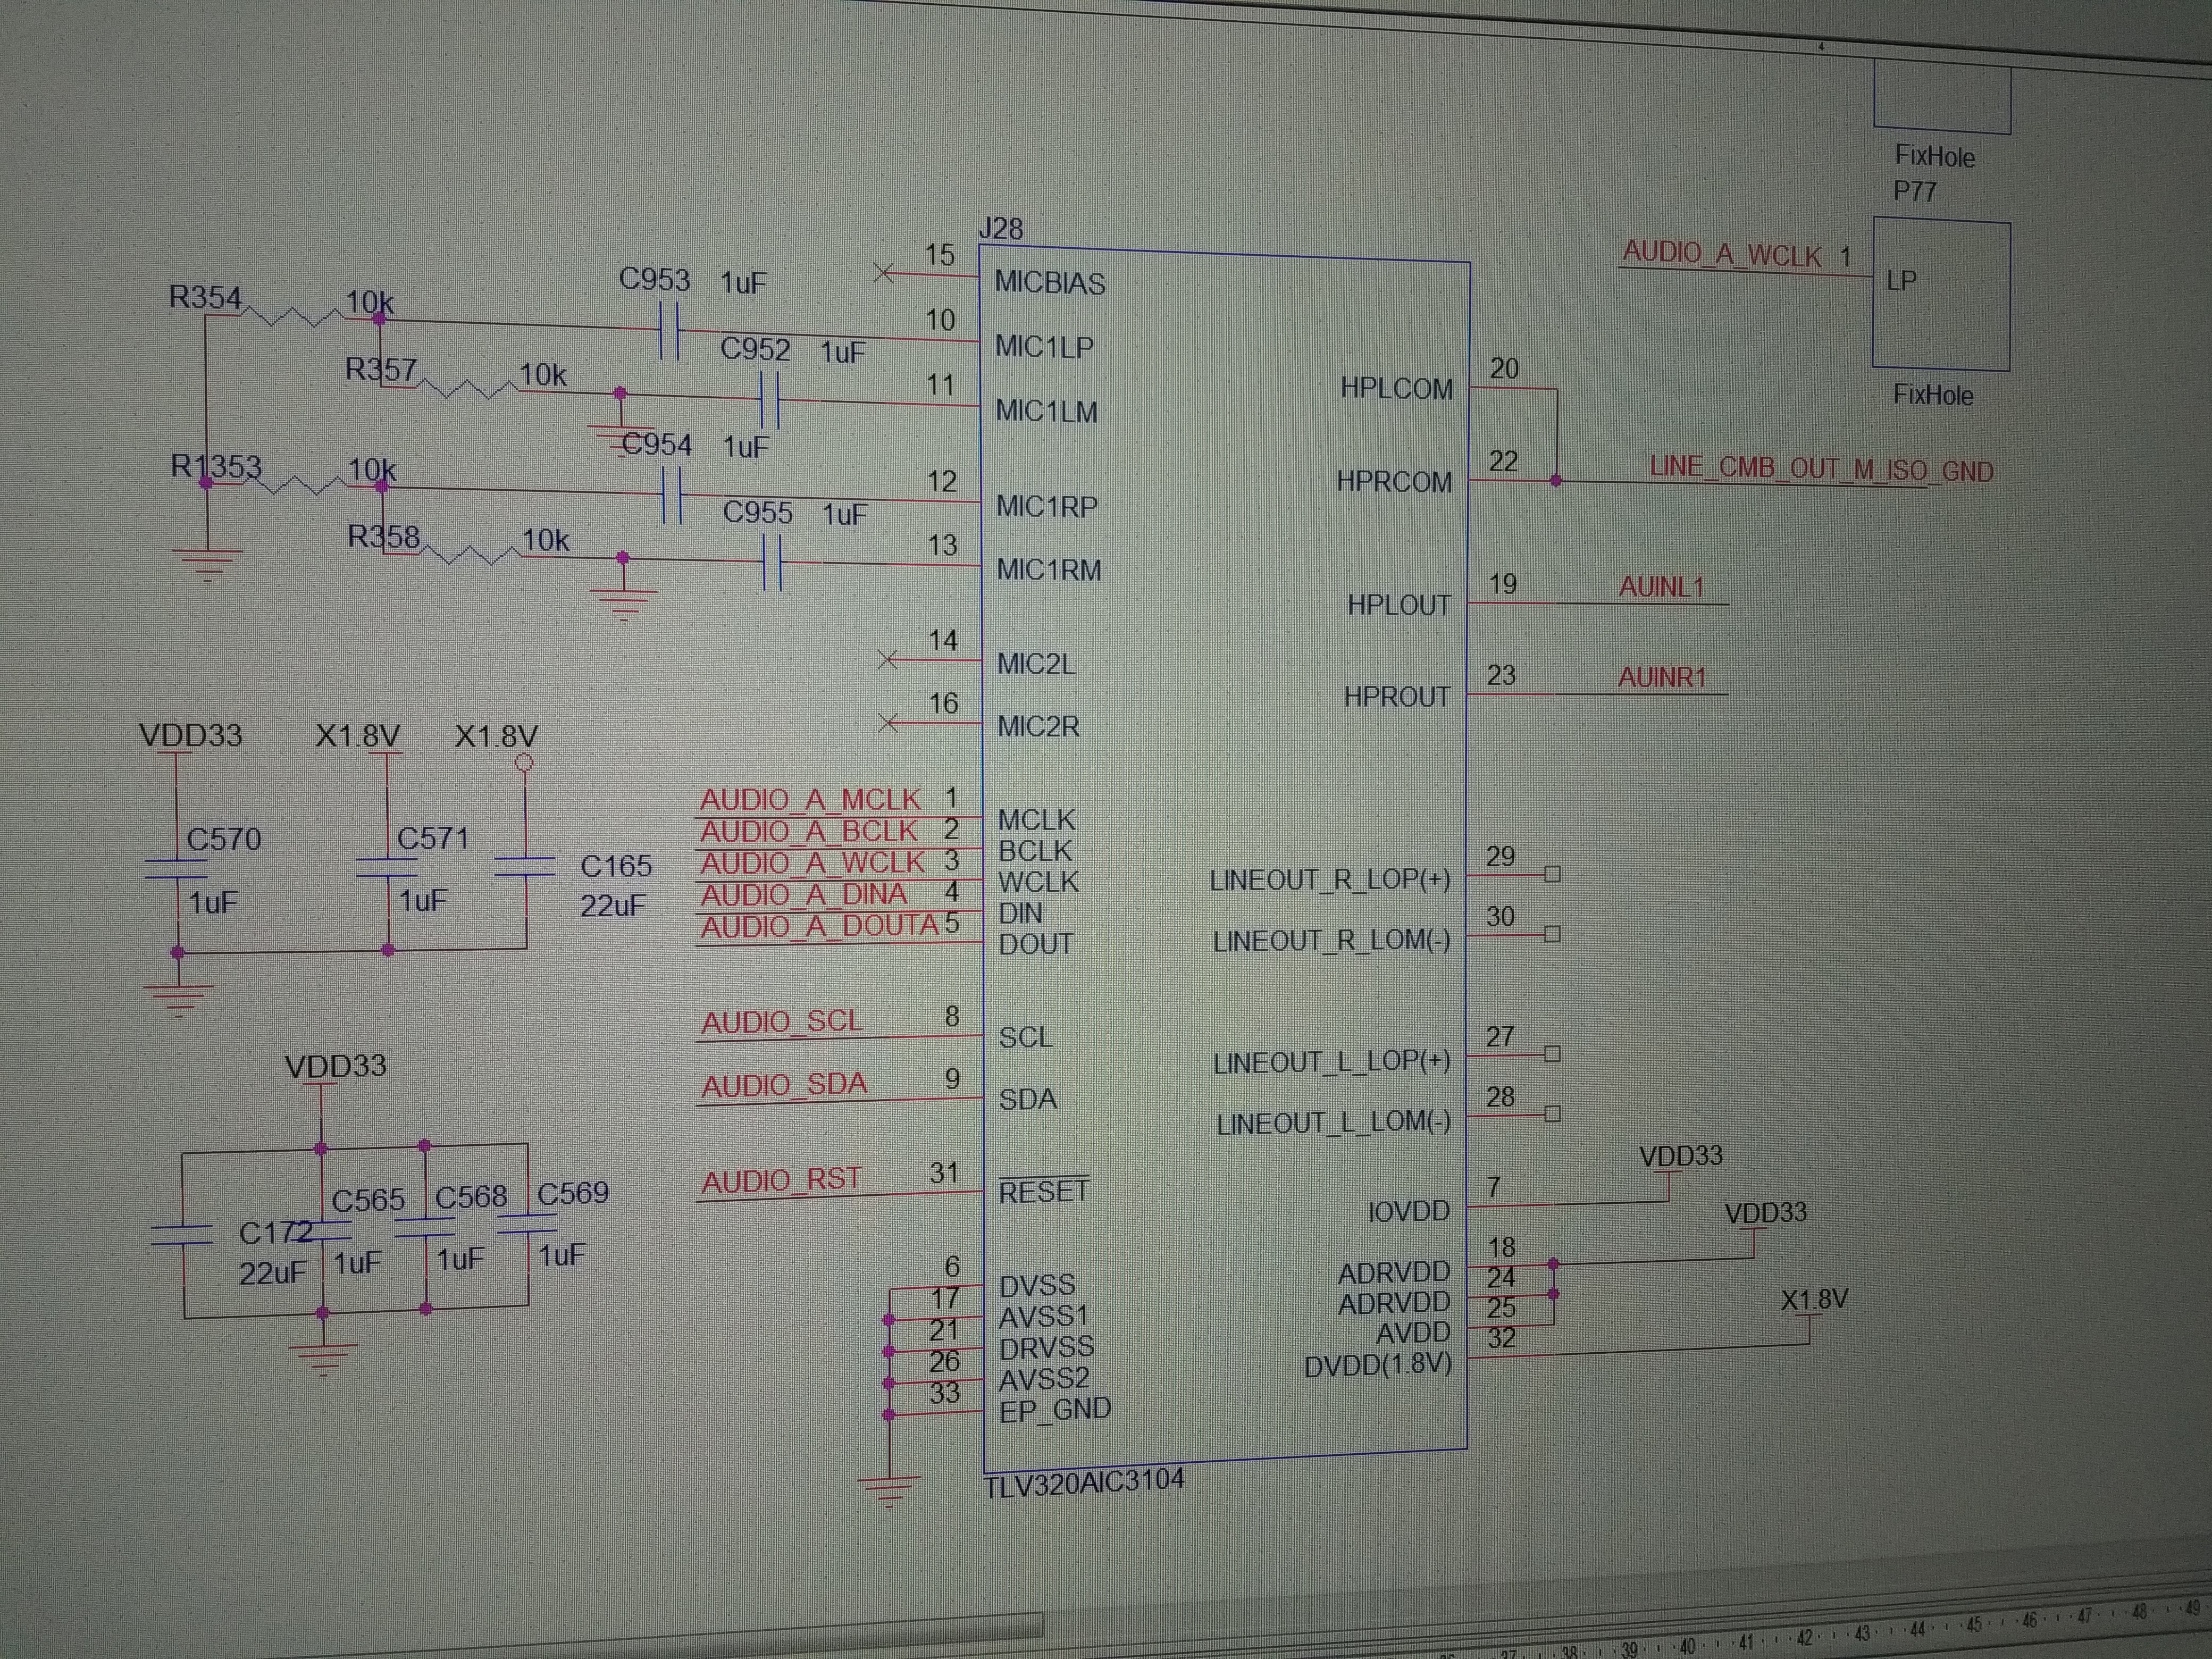
Task: Click the AUDIO_A_MCLK net label
Action: pos(810,800)
